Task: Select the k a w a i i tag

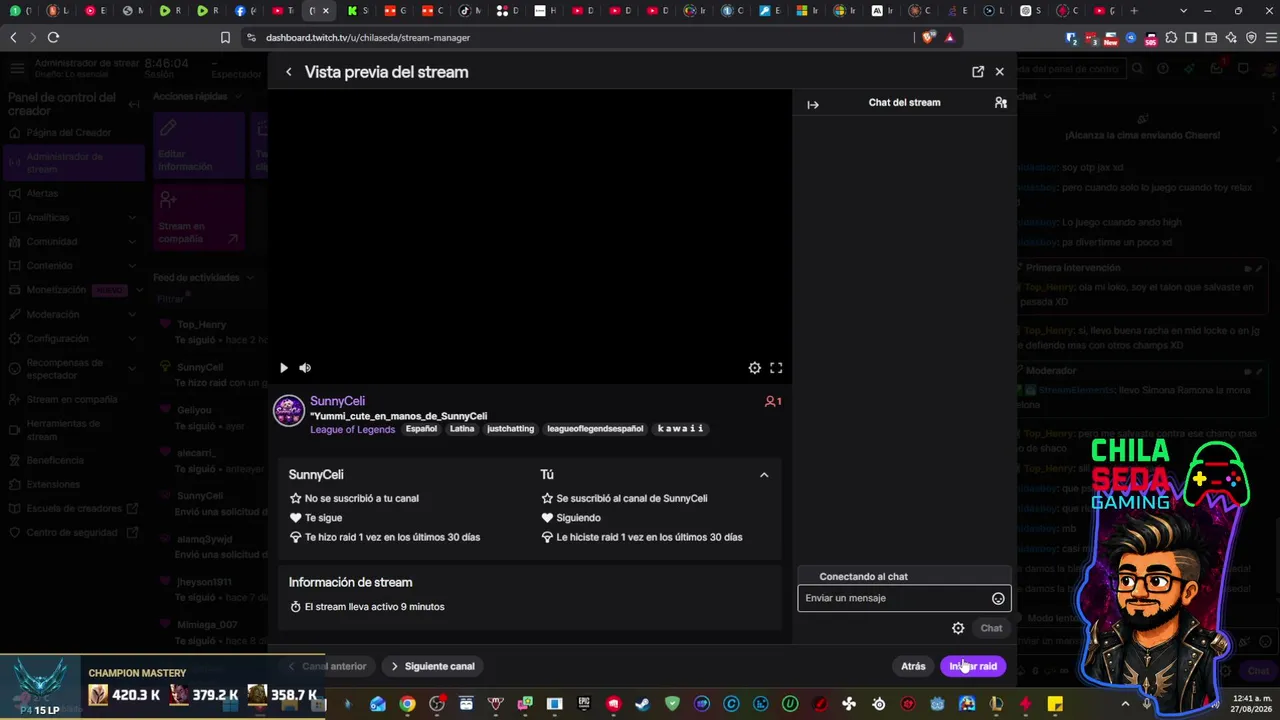Action: 680,429
